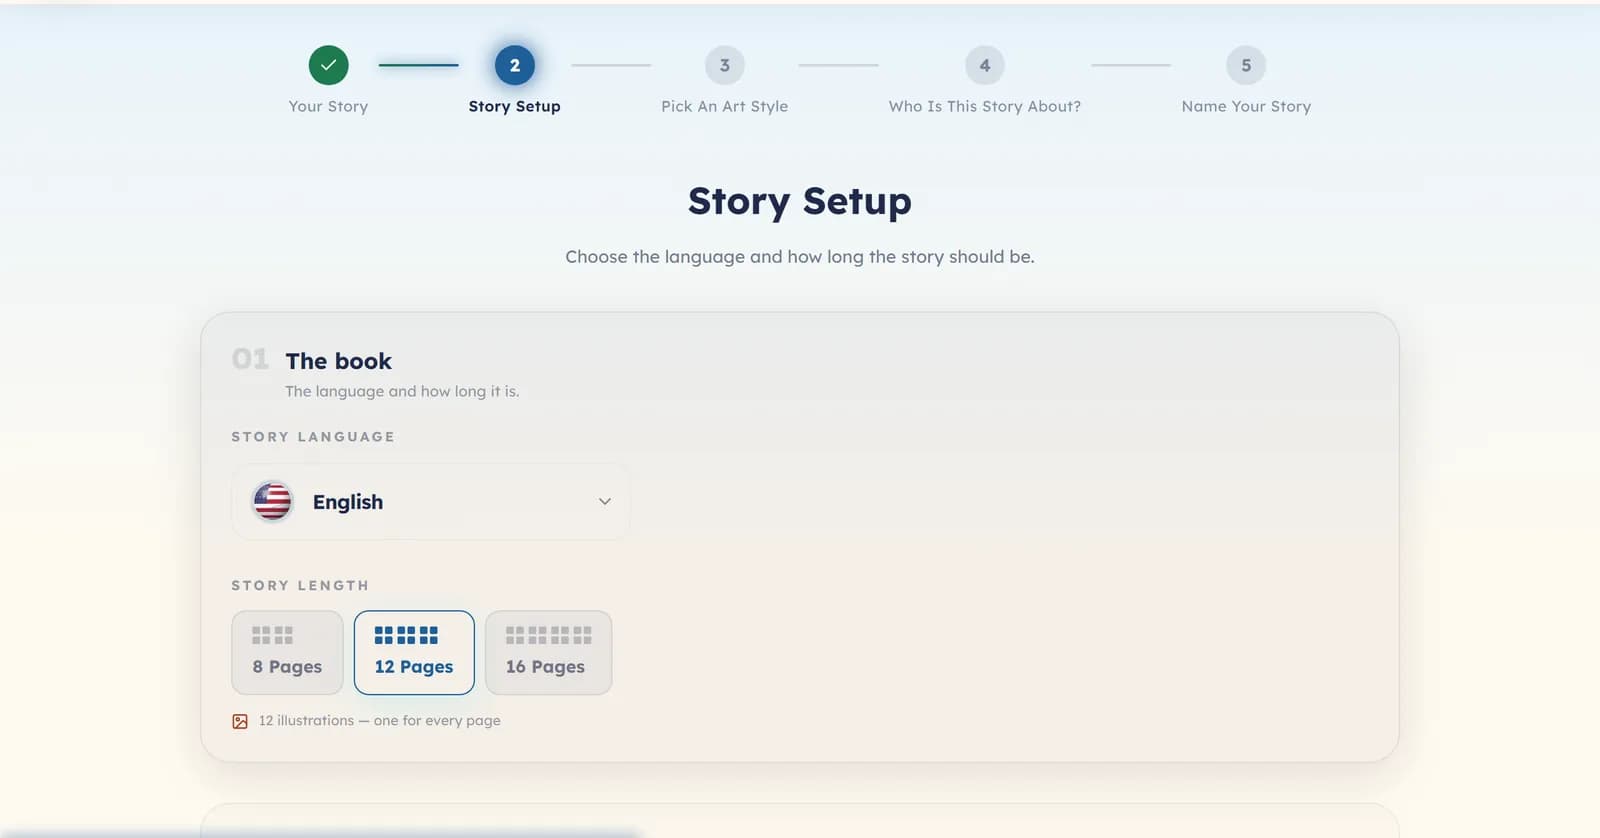Jump to Pick An Art Style step
The image size is (1600, 838).
725,106
